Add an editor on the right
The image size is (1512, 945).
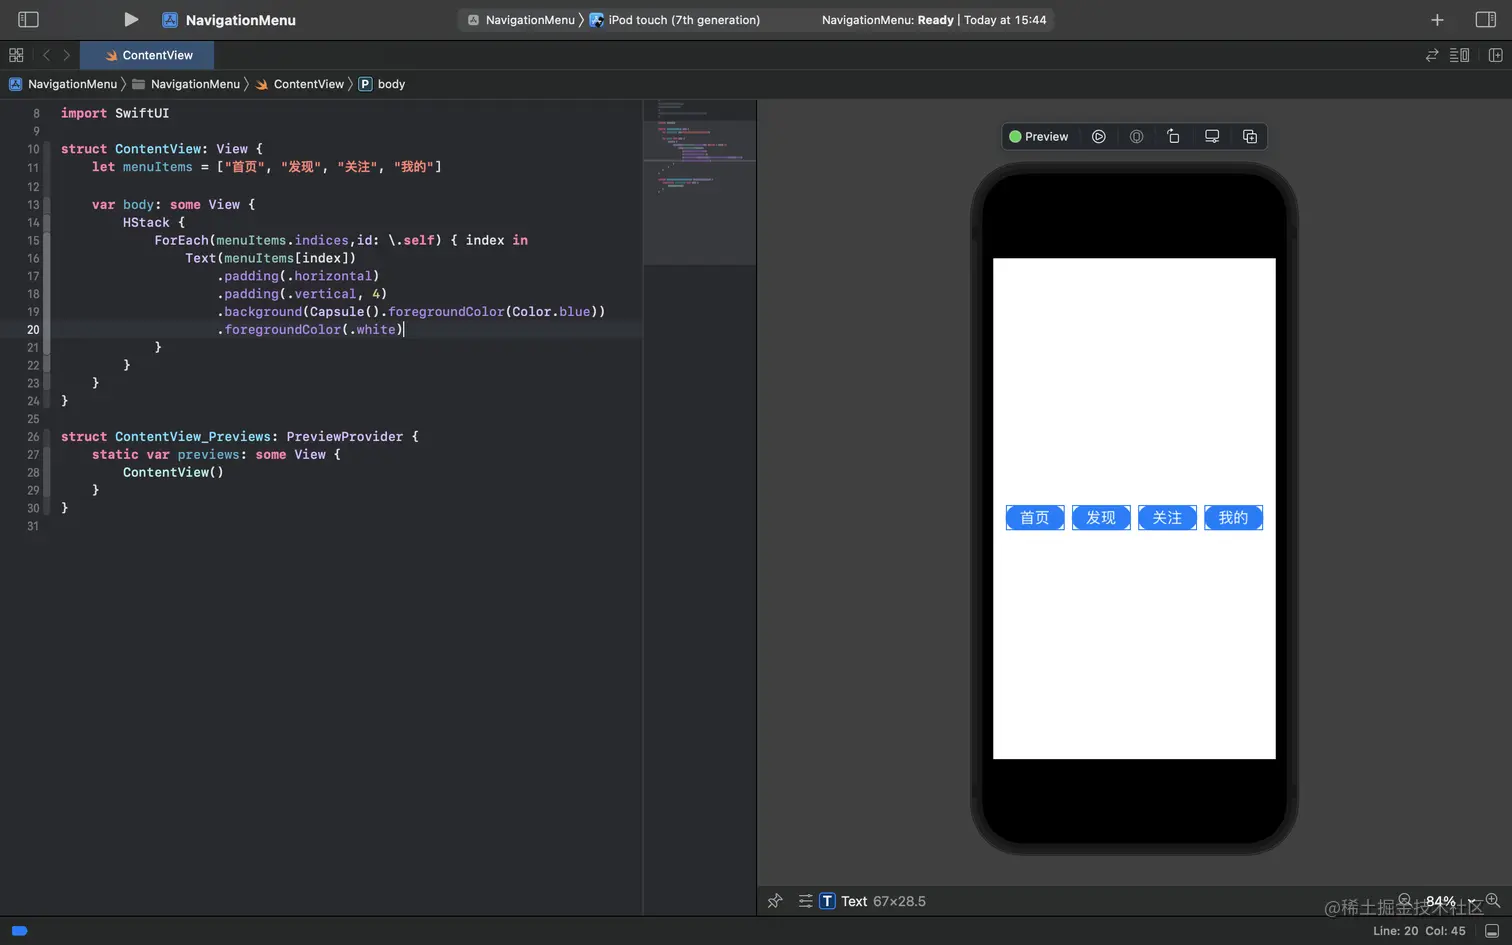(1496, 55)
